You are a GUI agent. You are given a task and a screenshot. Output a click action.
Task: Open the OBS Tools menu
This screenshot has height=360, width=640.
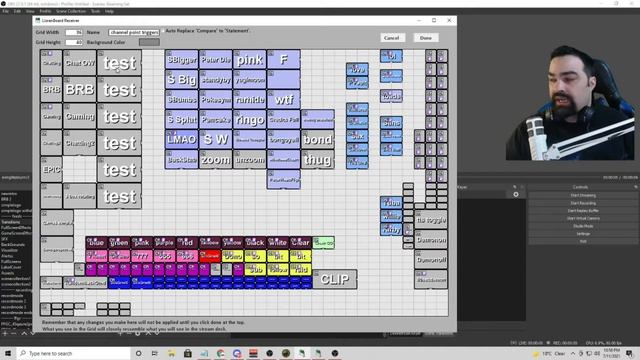click(96, 11)
